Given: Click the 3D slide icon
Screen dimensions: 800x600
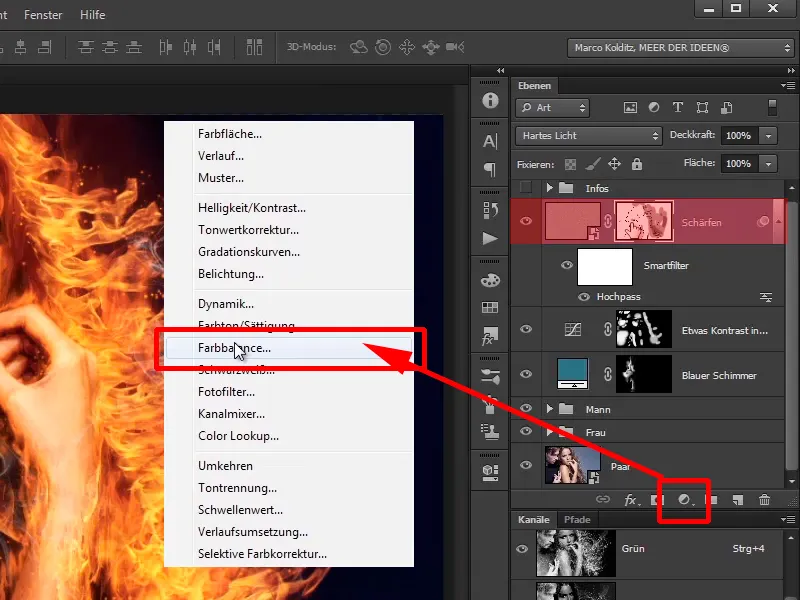Looking at the screenshot, I should [x=431, y=47].
